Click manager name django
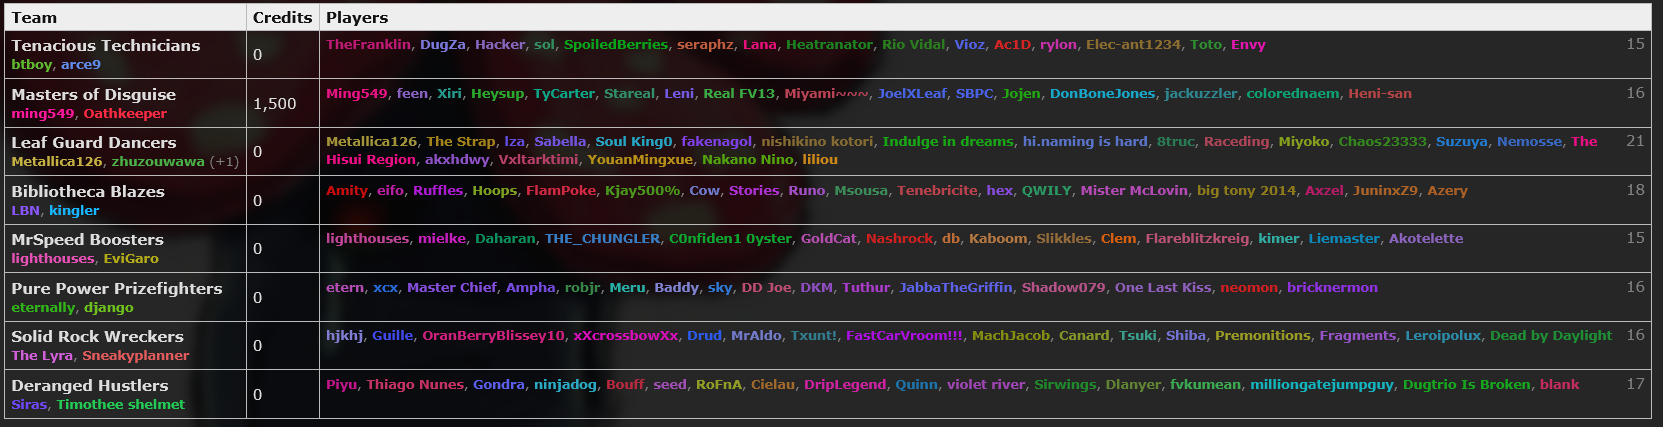The height and width of the screenshot is (427, 1663). 109,307
